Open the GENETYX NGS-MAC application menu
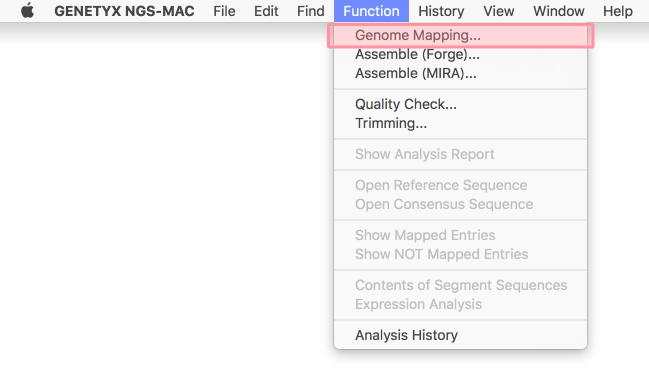This screenshot has width=649, height=369. click(x=124, y=11)
